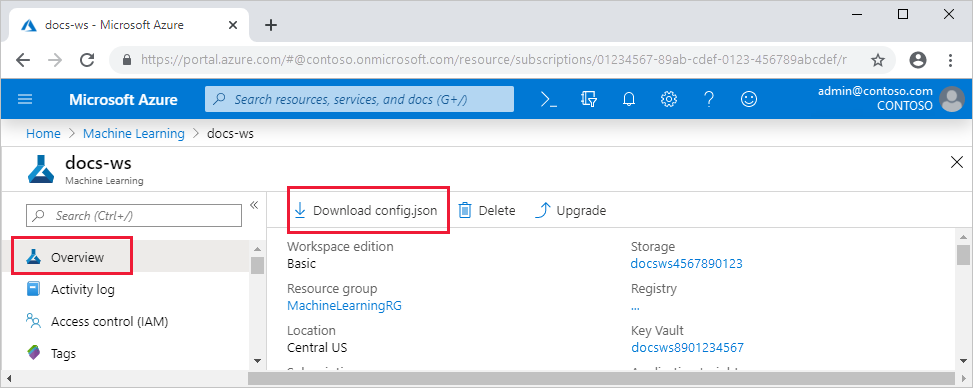
Task: Click the Workspace edition value Basic
Action: [302, 263]
